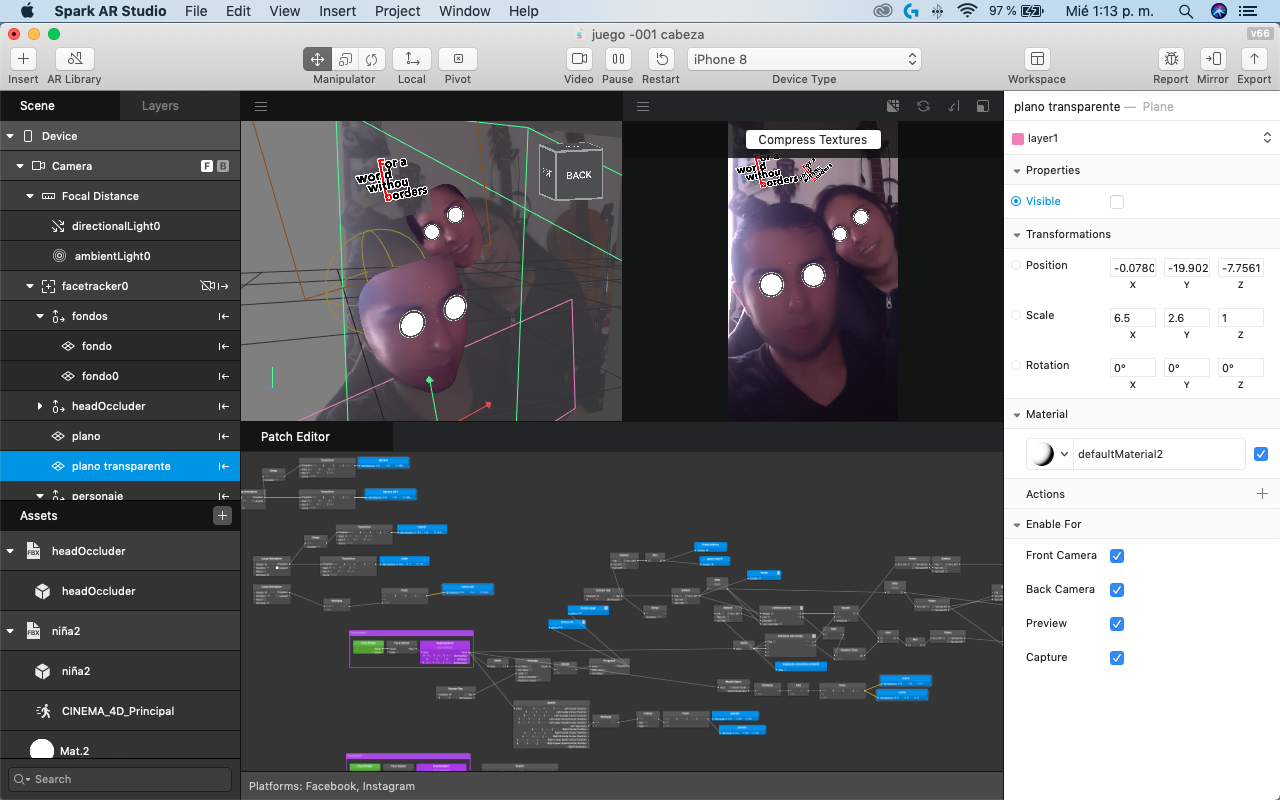Switch to the Layers tab
Screen dimensions: 1280x800
[x=160, y=106]
